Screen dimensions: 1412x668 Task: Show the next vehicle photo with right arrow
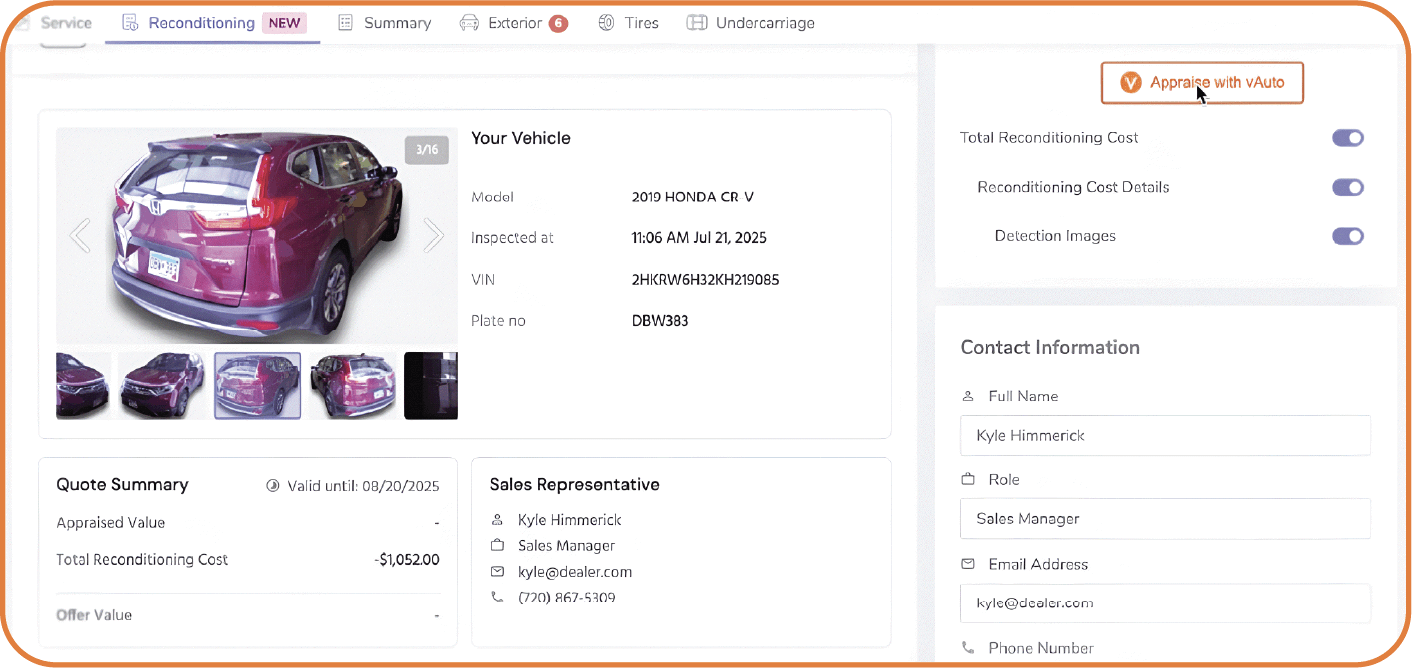click(x=433, y=236)
